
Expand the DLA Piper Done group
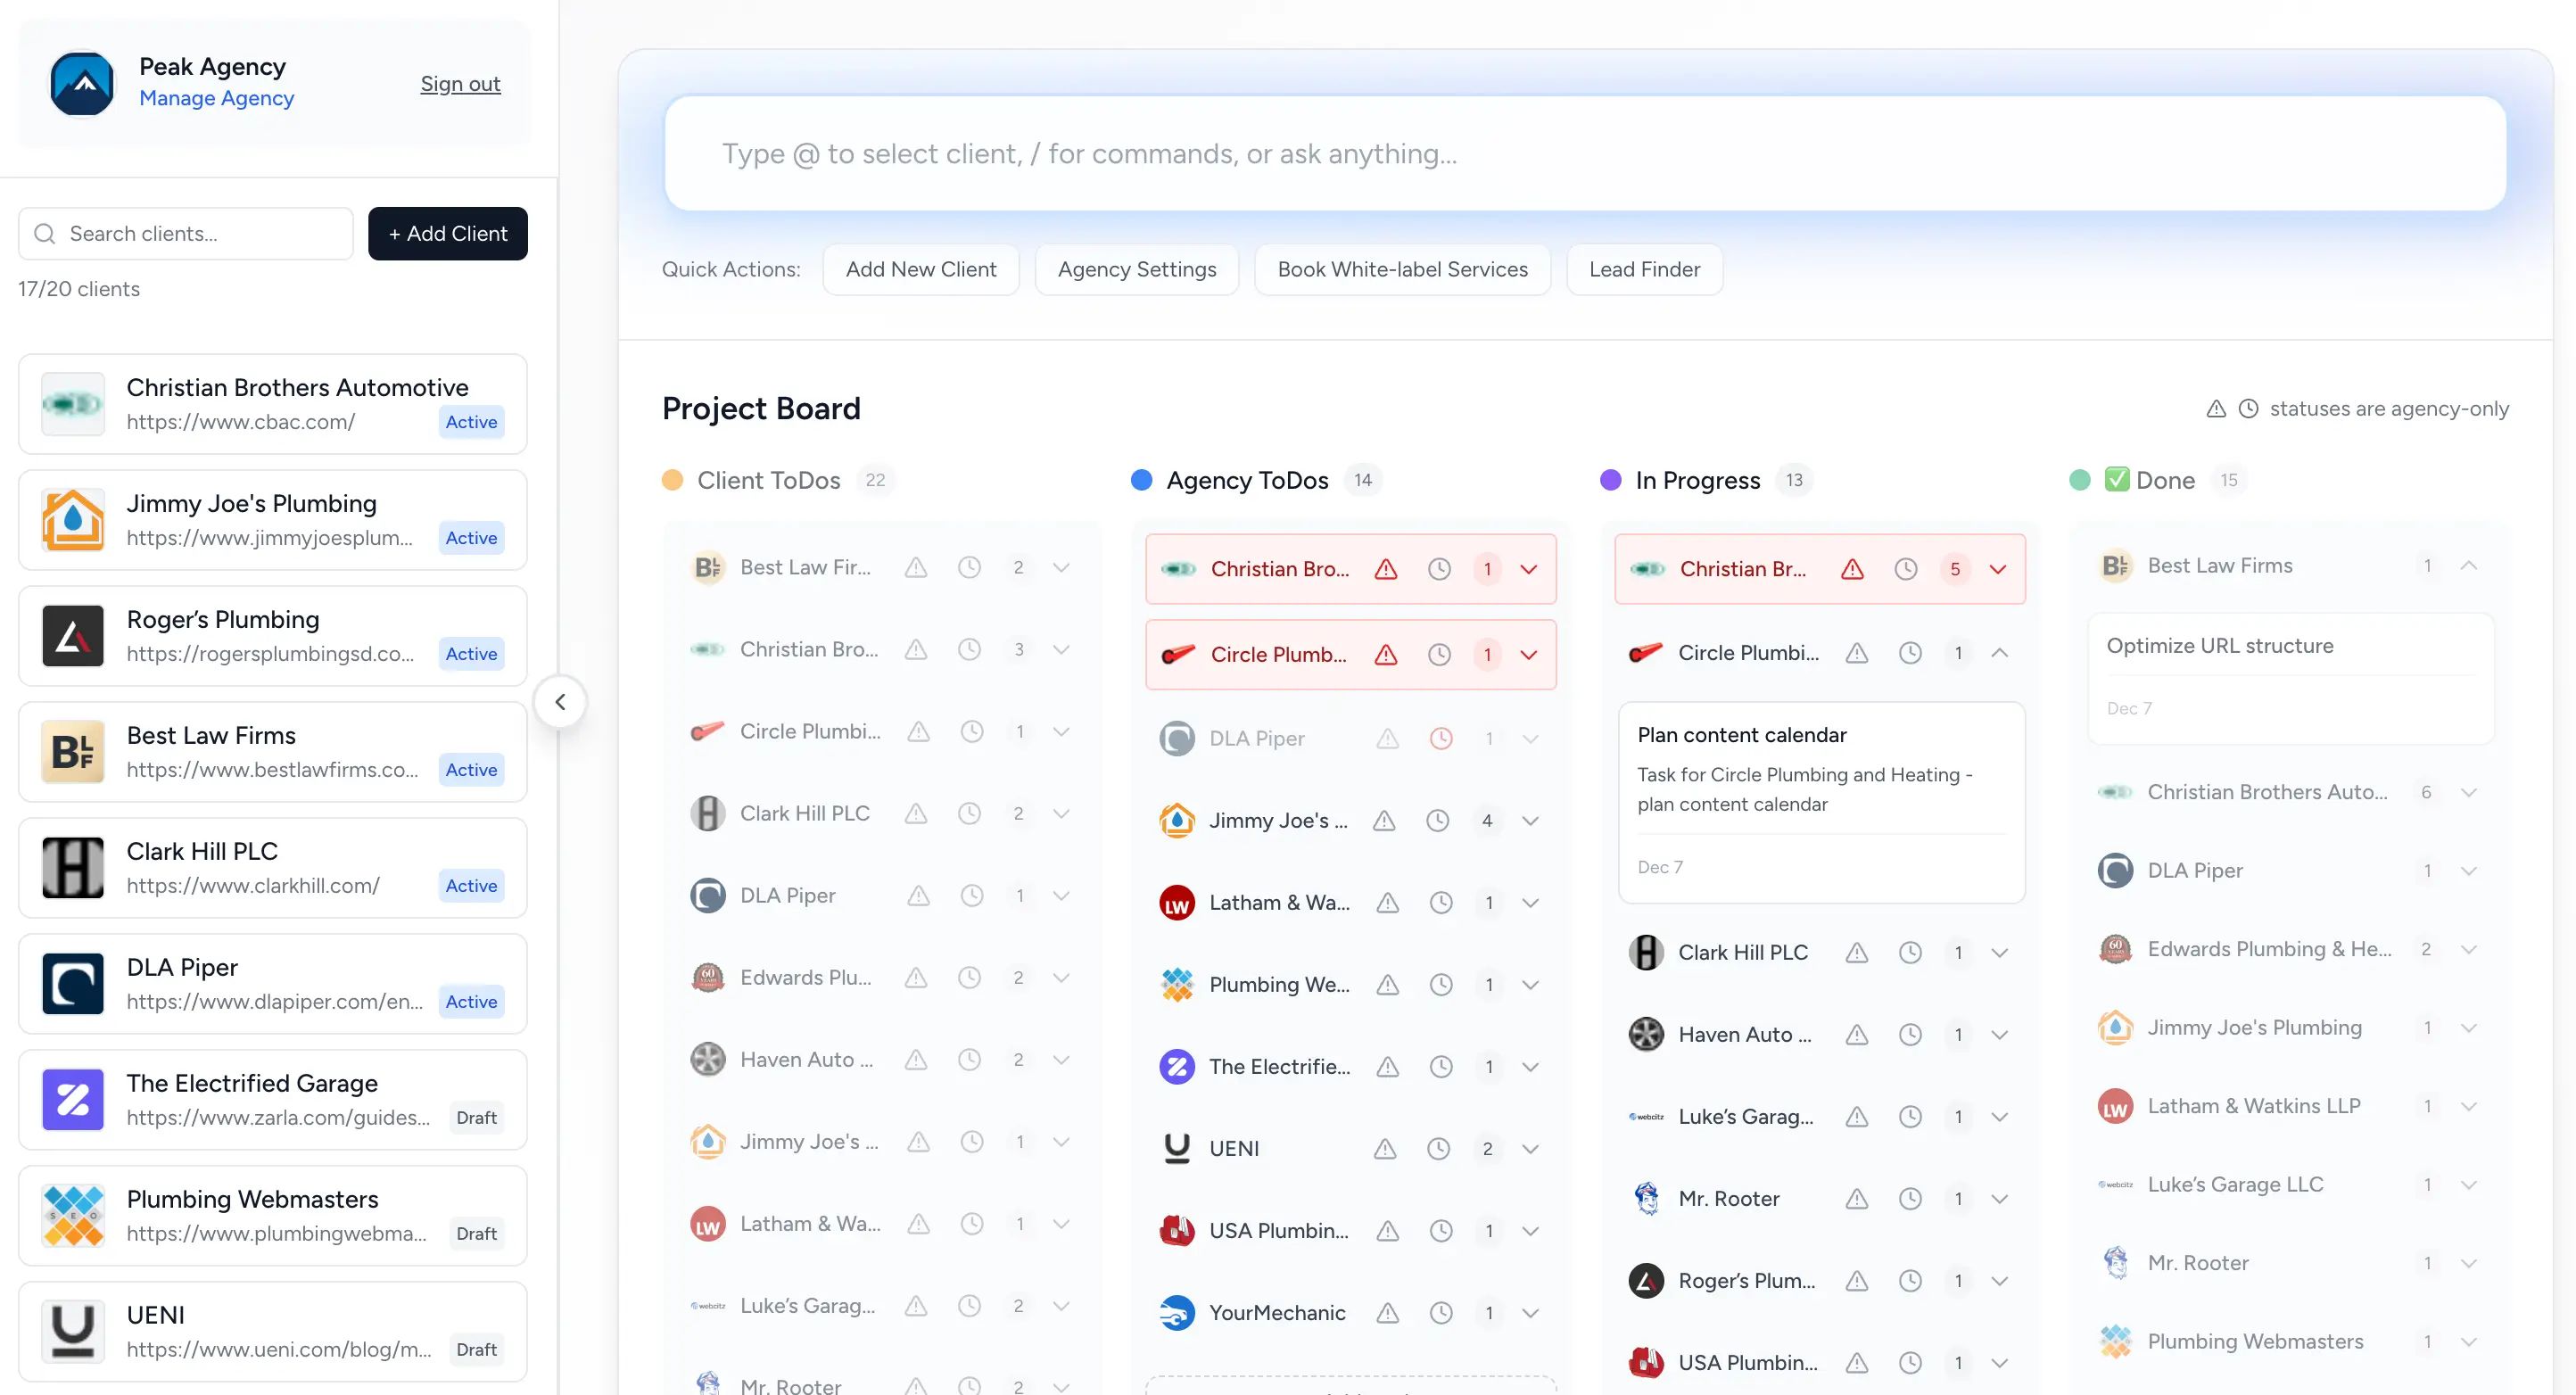click(x=2469, y=871)
